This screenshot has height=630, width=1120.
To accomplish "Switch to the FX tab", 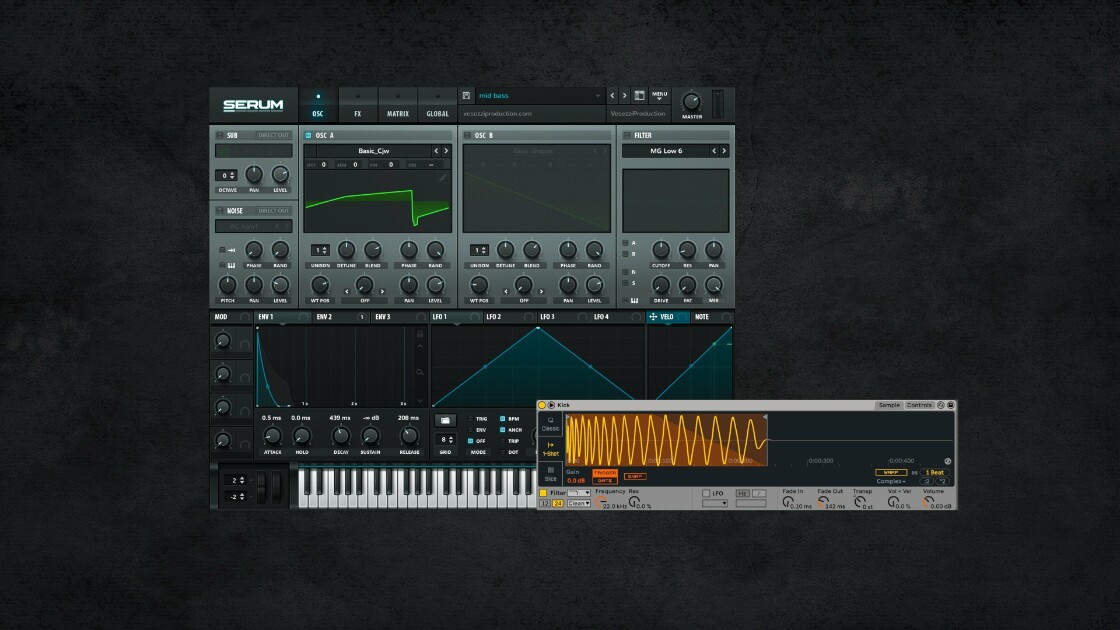I will click(x=358, y=106).
